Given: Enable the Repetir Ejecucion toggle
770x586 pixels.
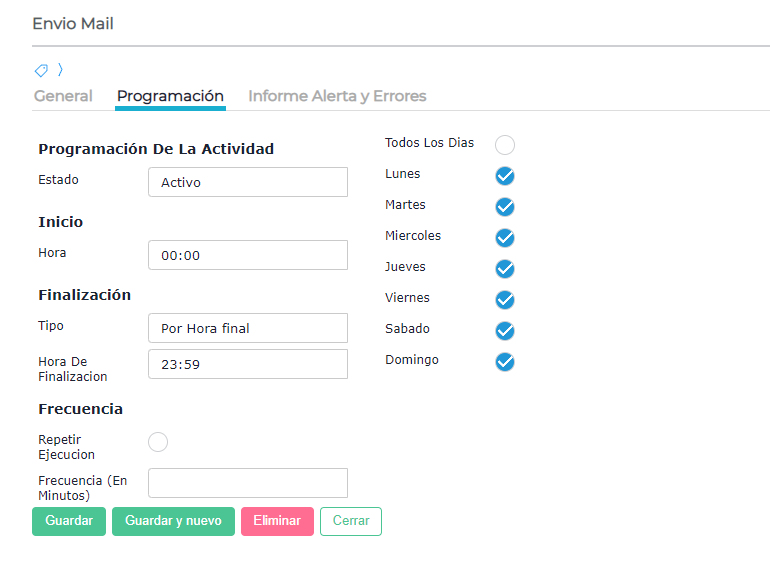Looking at the screenshot, I should point(158,442).
